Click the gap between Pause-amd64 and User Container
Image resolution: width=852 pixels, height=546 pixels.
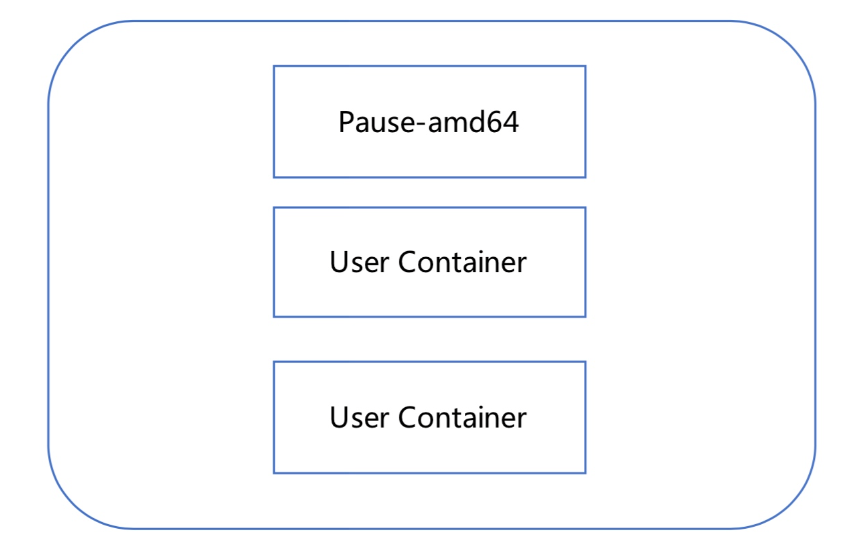[429, 192]
